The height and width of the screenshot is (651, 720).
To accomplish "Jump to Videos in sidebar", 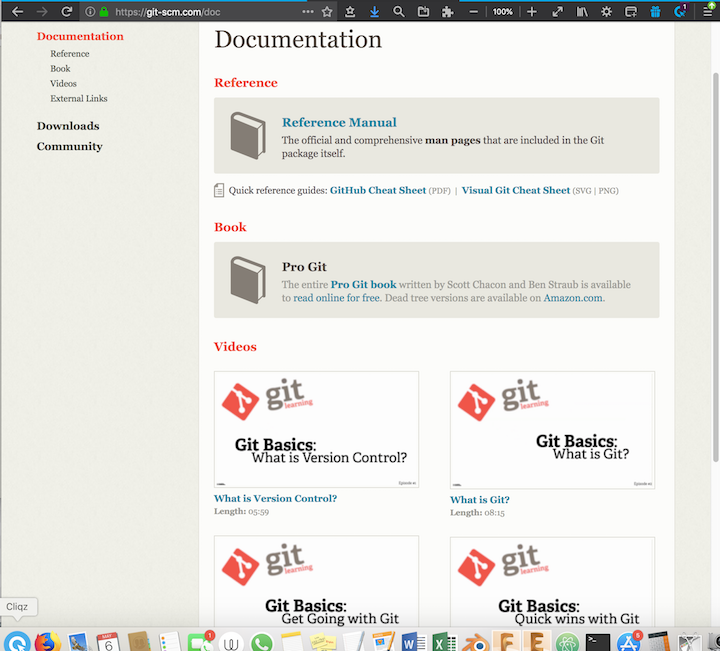I will [63, 84].
